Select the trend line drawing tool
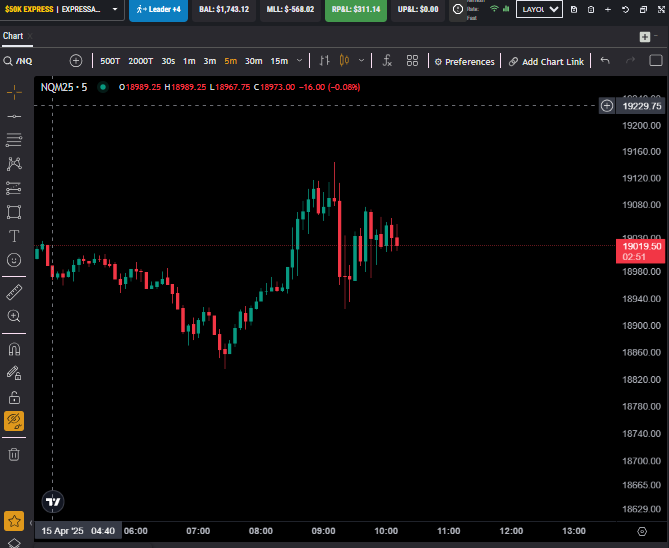The image size is (669, 548). [14, 116]
